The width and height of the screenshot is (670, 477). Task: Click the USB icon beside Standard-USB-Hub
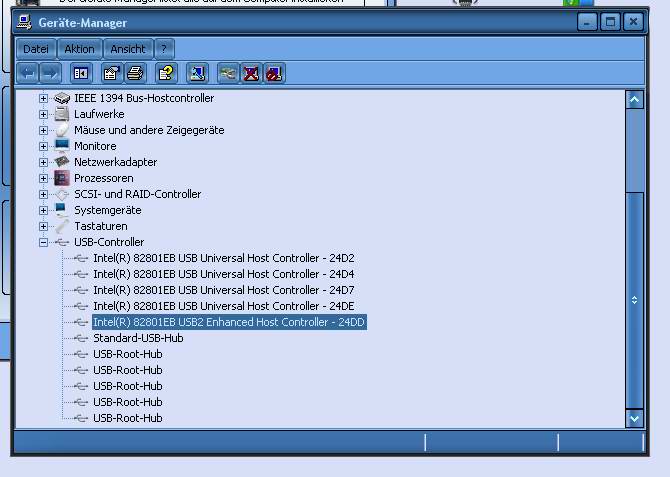[x=80, y=338]
